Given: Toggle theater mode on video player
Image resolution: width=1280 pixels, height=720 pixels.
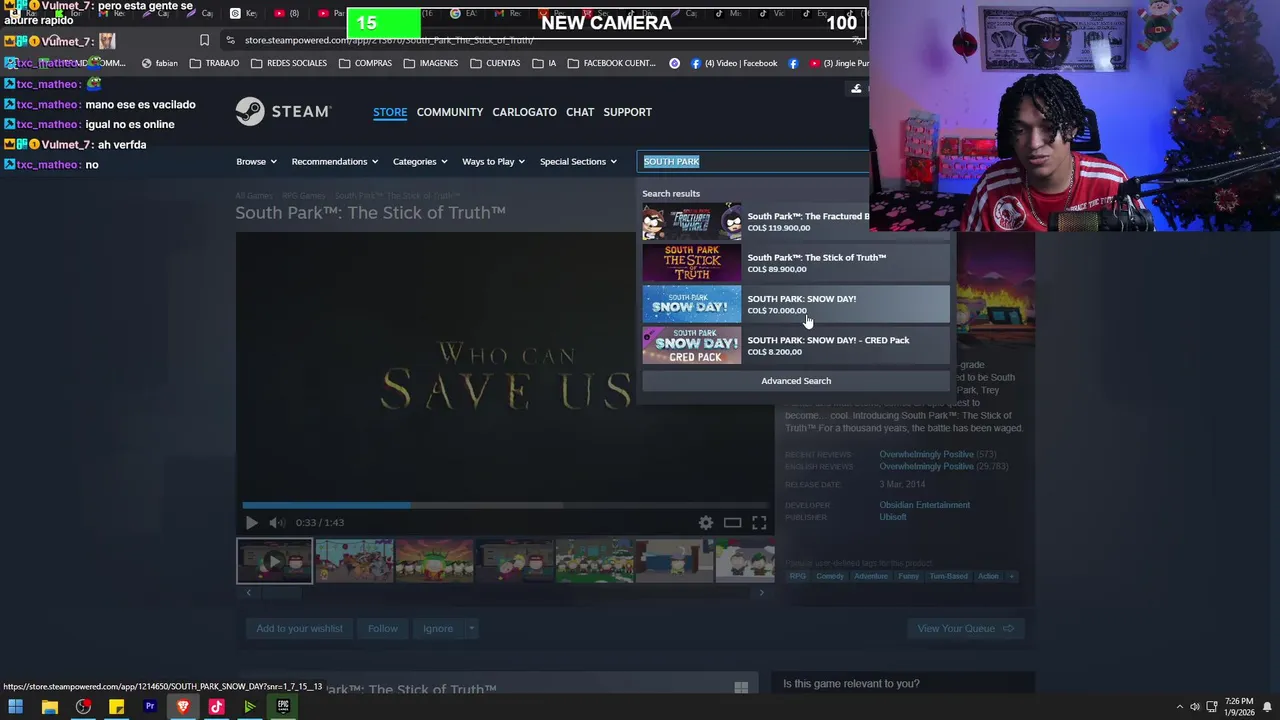Looking at the screenshot, I should click(733, 522).
